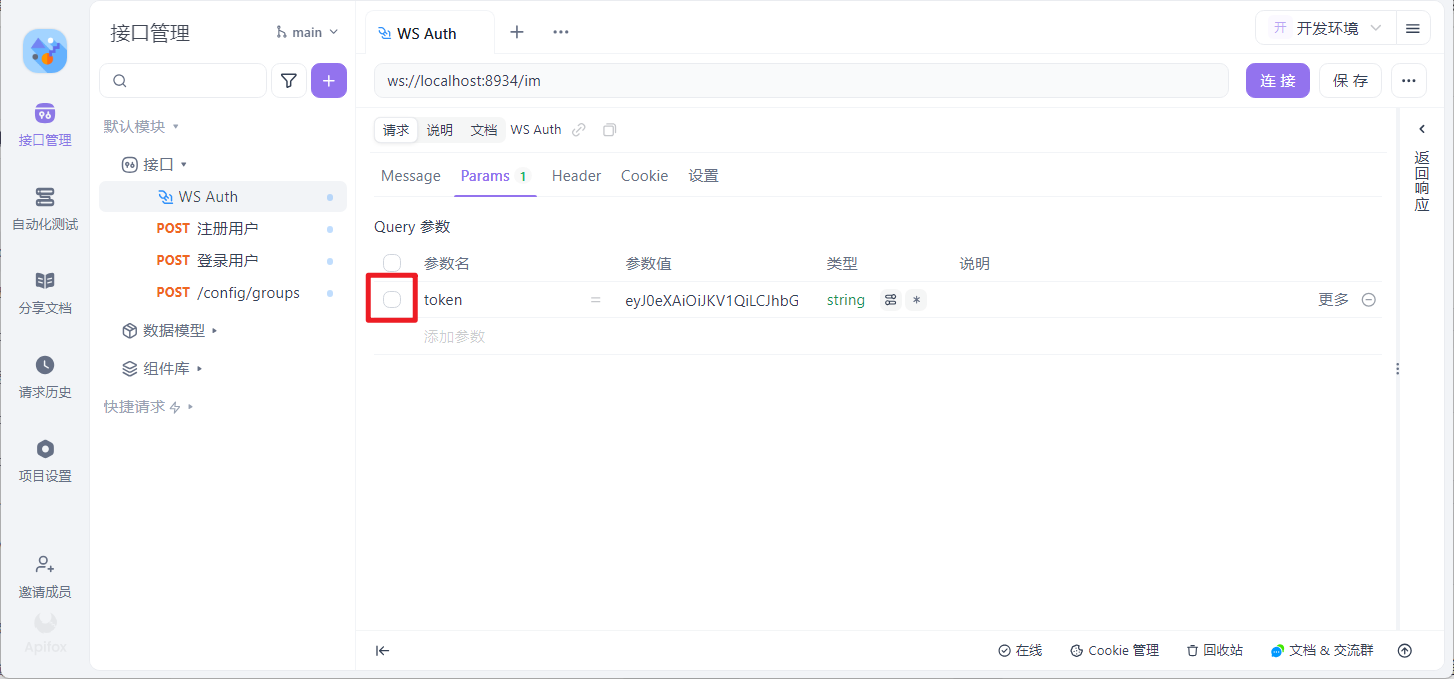Open the 分享文档 sidebar section

pos(45,293)
